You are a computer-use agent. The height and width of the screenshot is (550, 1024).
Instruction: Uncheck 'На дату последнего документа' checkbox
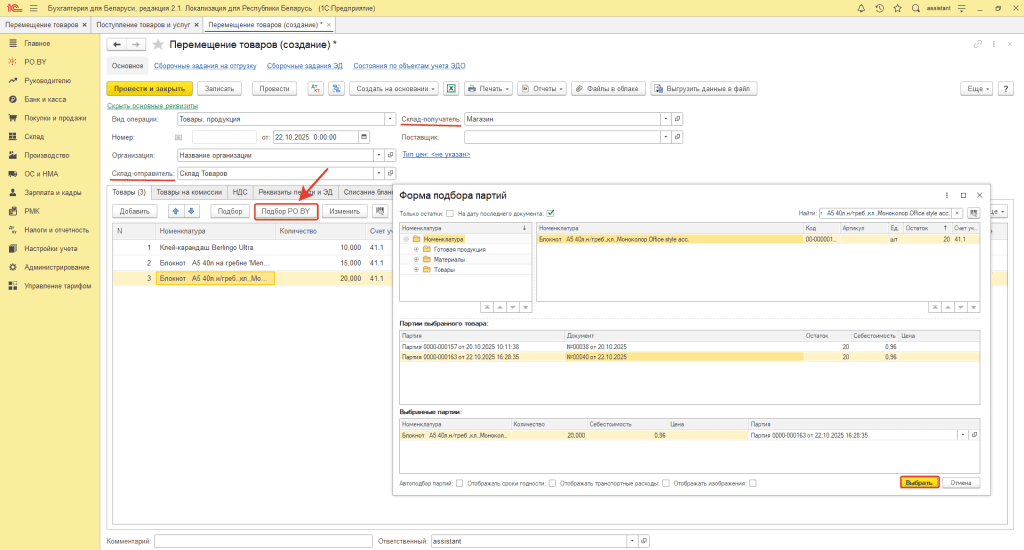click(x=551, y=213)
